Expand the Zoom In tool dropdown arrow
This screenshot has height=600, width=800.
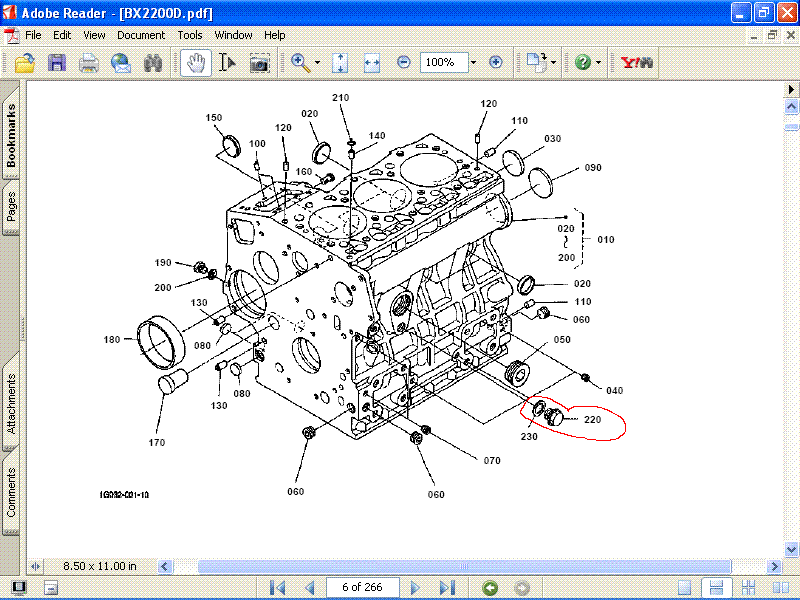pyautogui.click(x=318, y=63)
